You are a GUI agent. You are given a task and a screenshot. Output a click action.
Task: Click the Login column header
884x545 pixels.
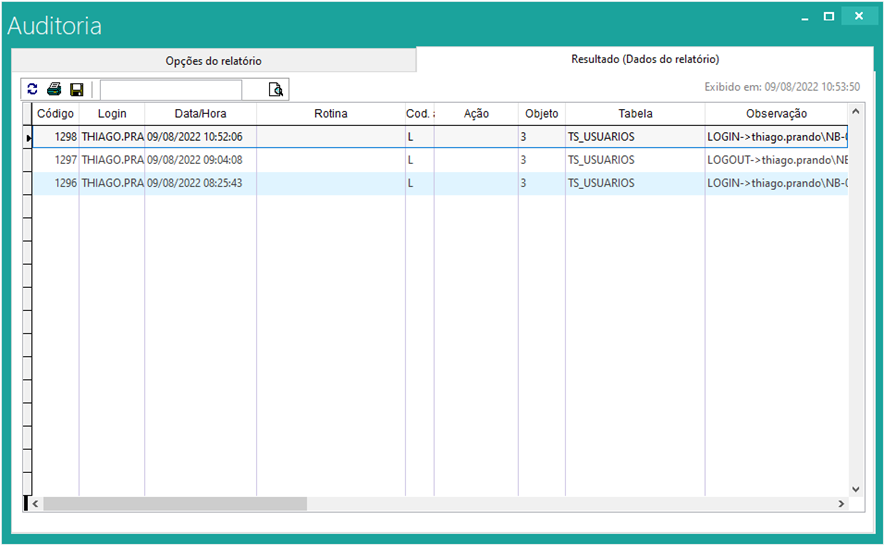click(112, 114)
